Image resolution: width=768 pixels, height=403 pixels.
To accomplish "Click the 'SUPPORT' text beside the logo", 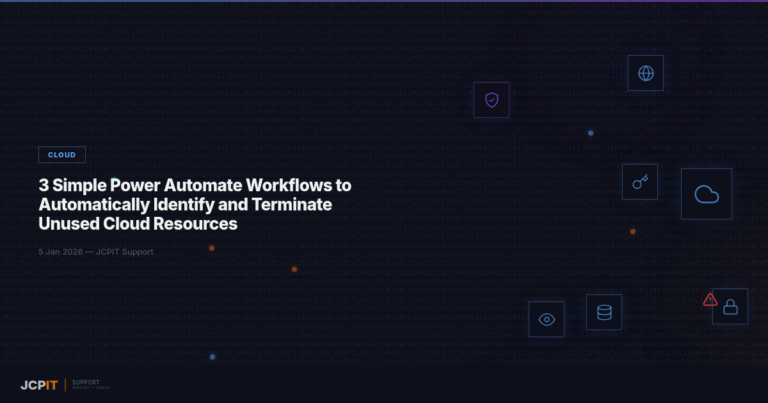I will tap(86, 382).
